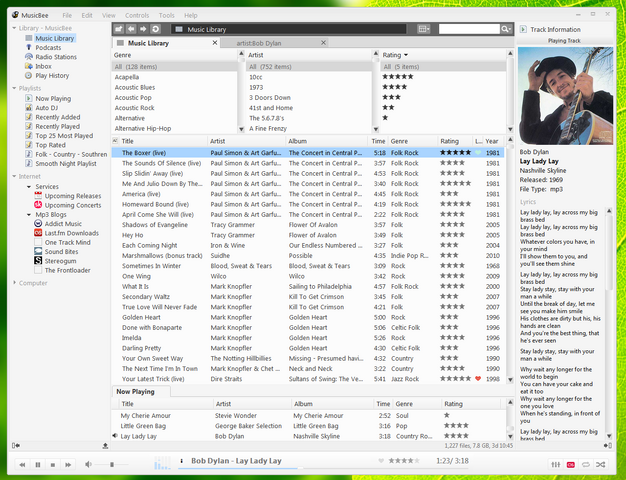This screenshot has width=626, height=480.
Task: Expand the Computer section
Action: (14, 283)
